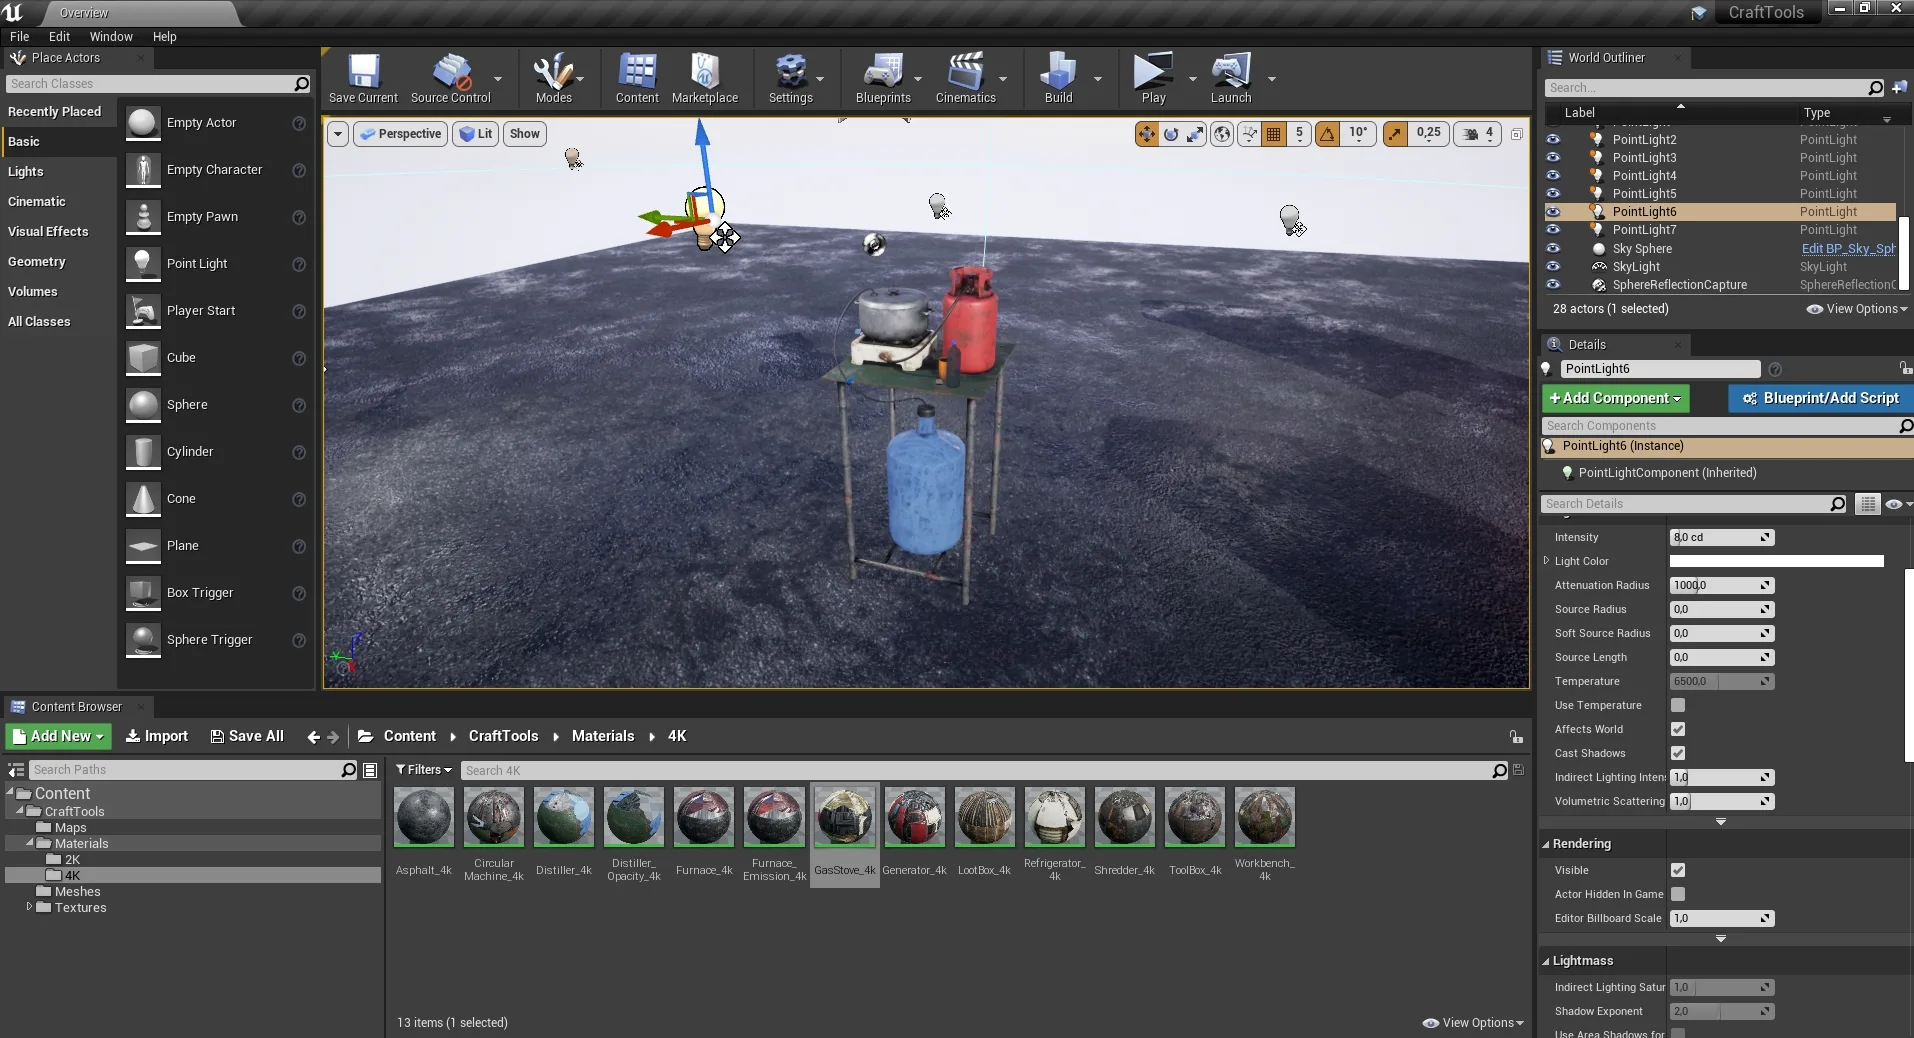Viewport: 1914px width, 1038px height.
Task: Select the scale gizmo viewport tool
Action: pos(1195,134)
